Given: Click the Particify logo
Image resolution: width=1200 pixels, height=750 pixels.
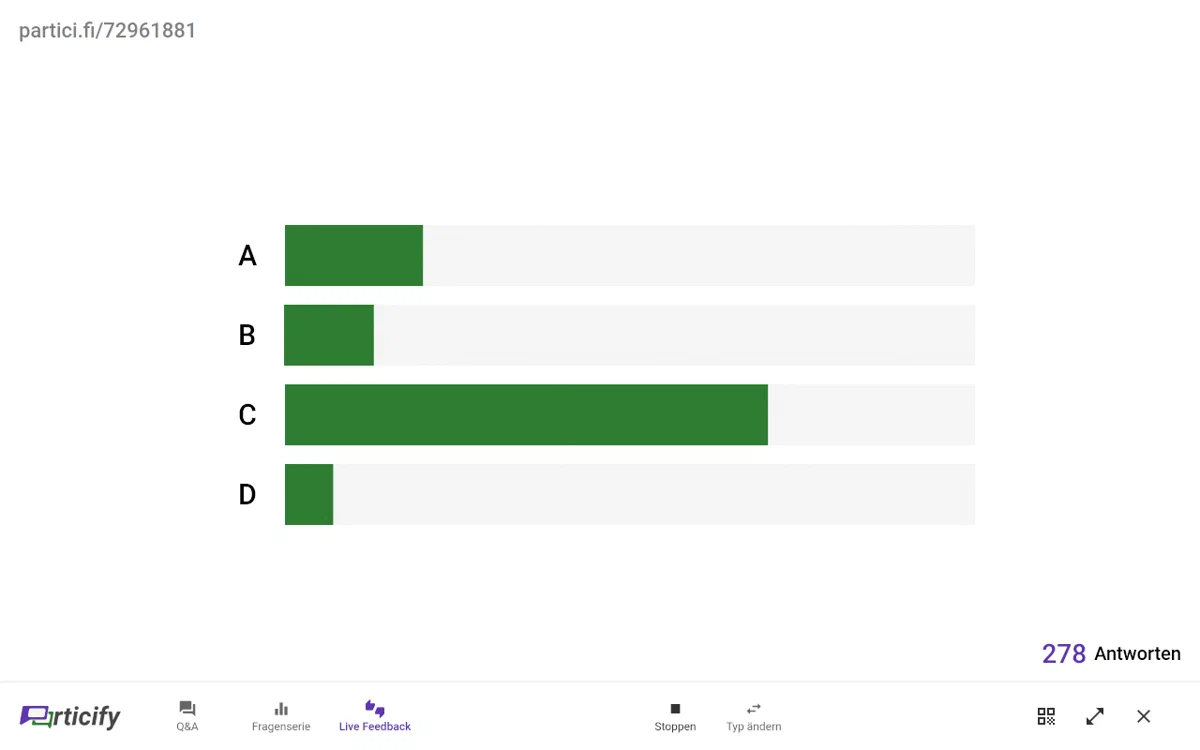Looking at the screenshot, I should (70, 716).
